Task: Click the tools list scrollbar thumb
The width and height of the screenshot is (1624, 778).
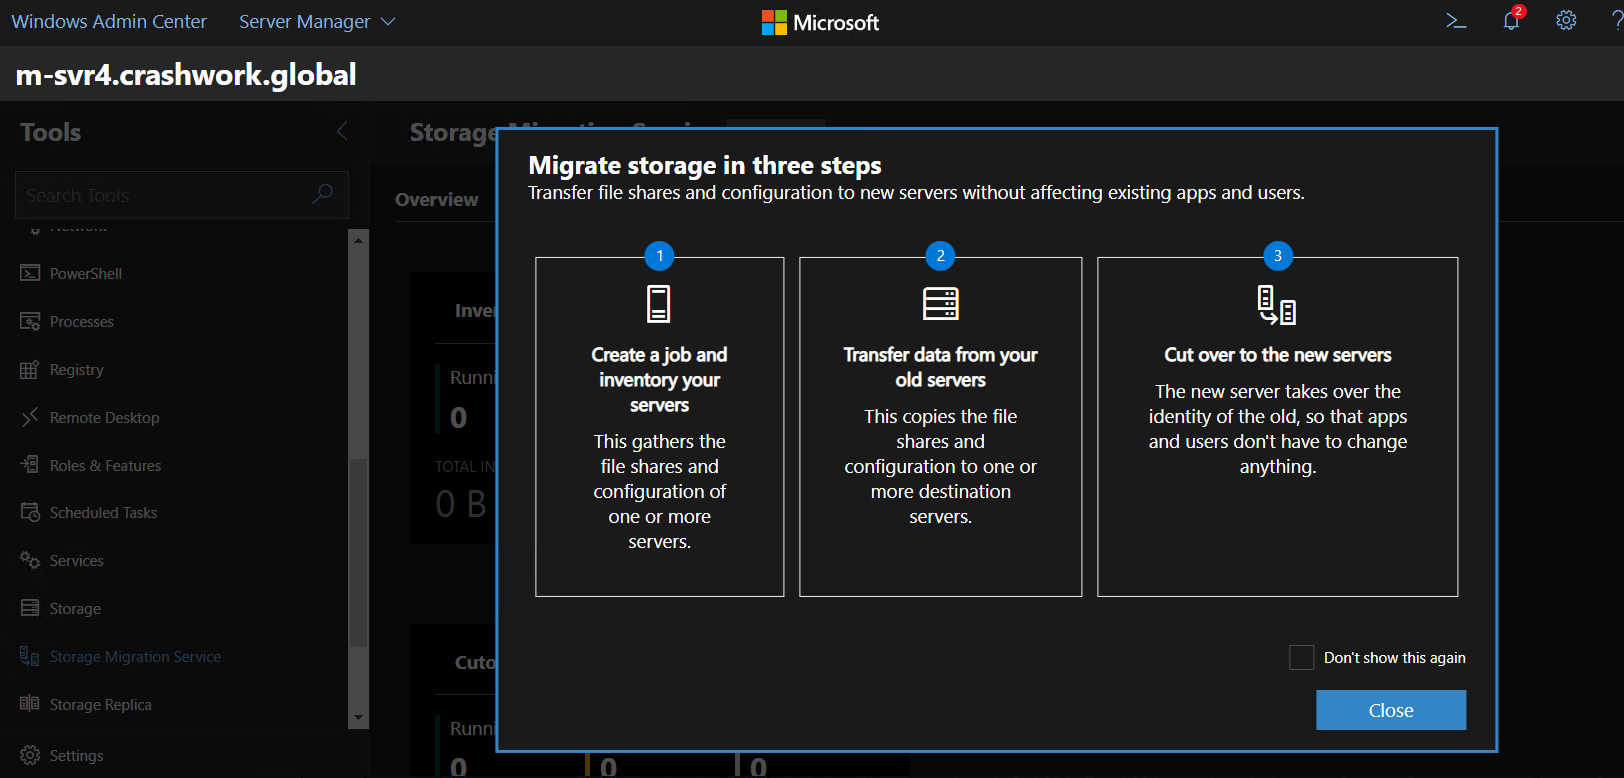Action: (x=358, y=552)
